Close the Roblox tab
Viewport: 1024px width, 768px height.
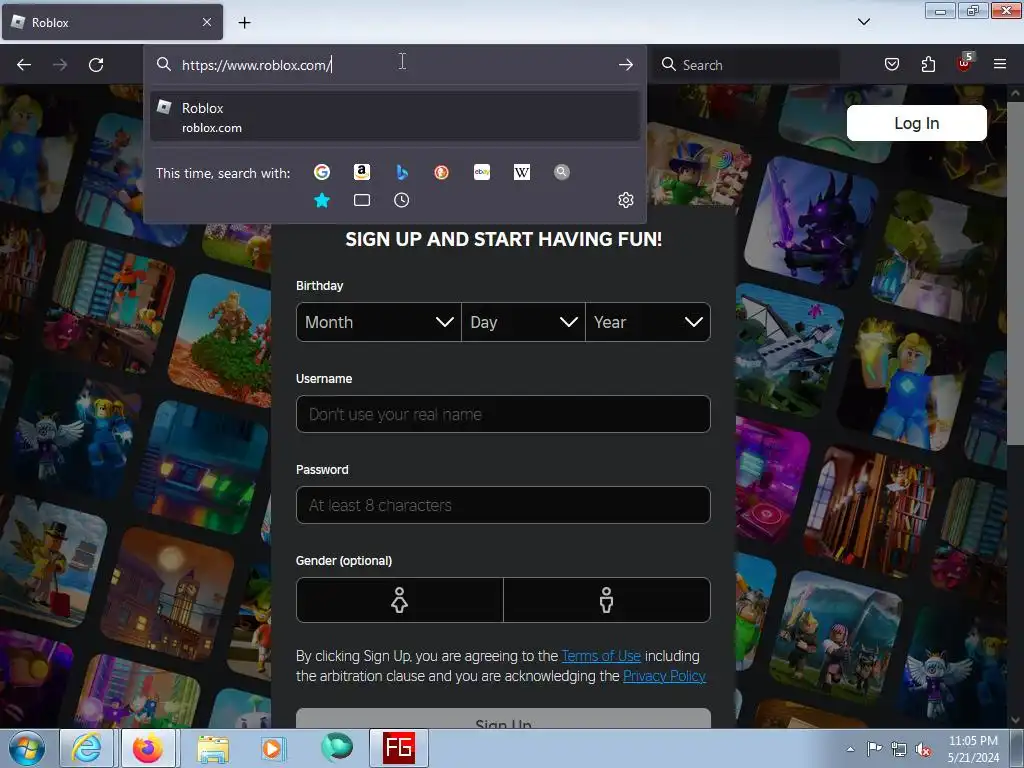tap(206, 22)
